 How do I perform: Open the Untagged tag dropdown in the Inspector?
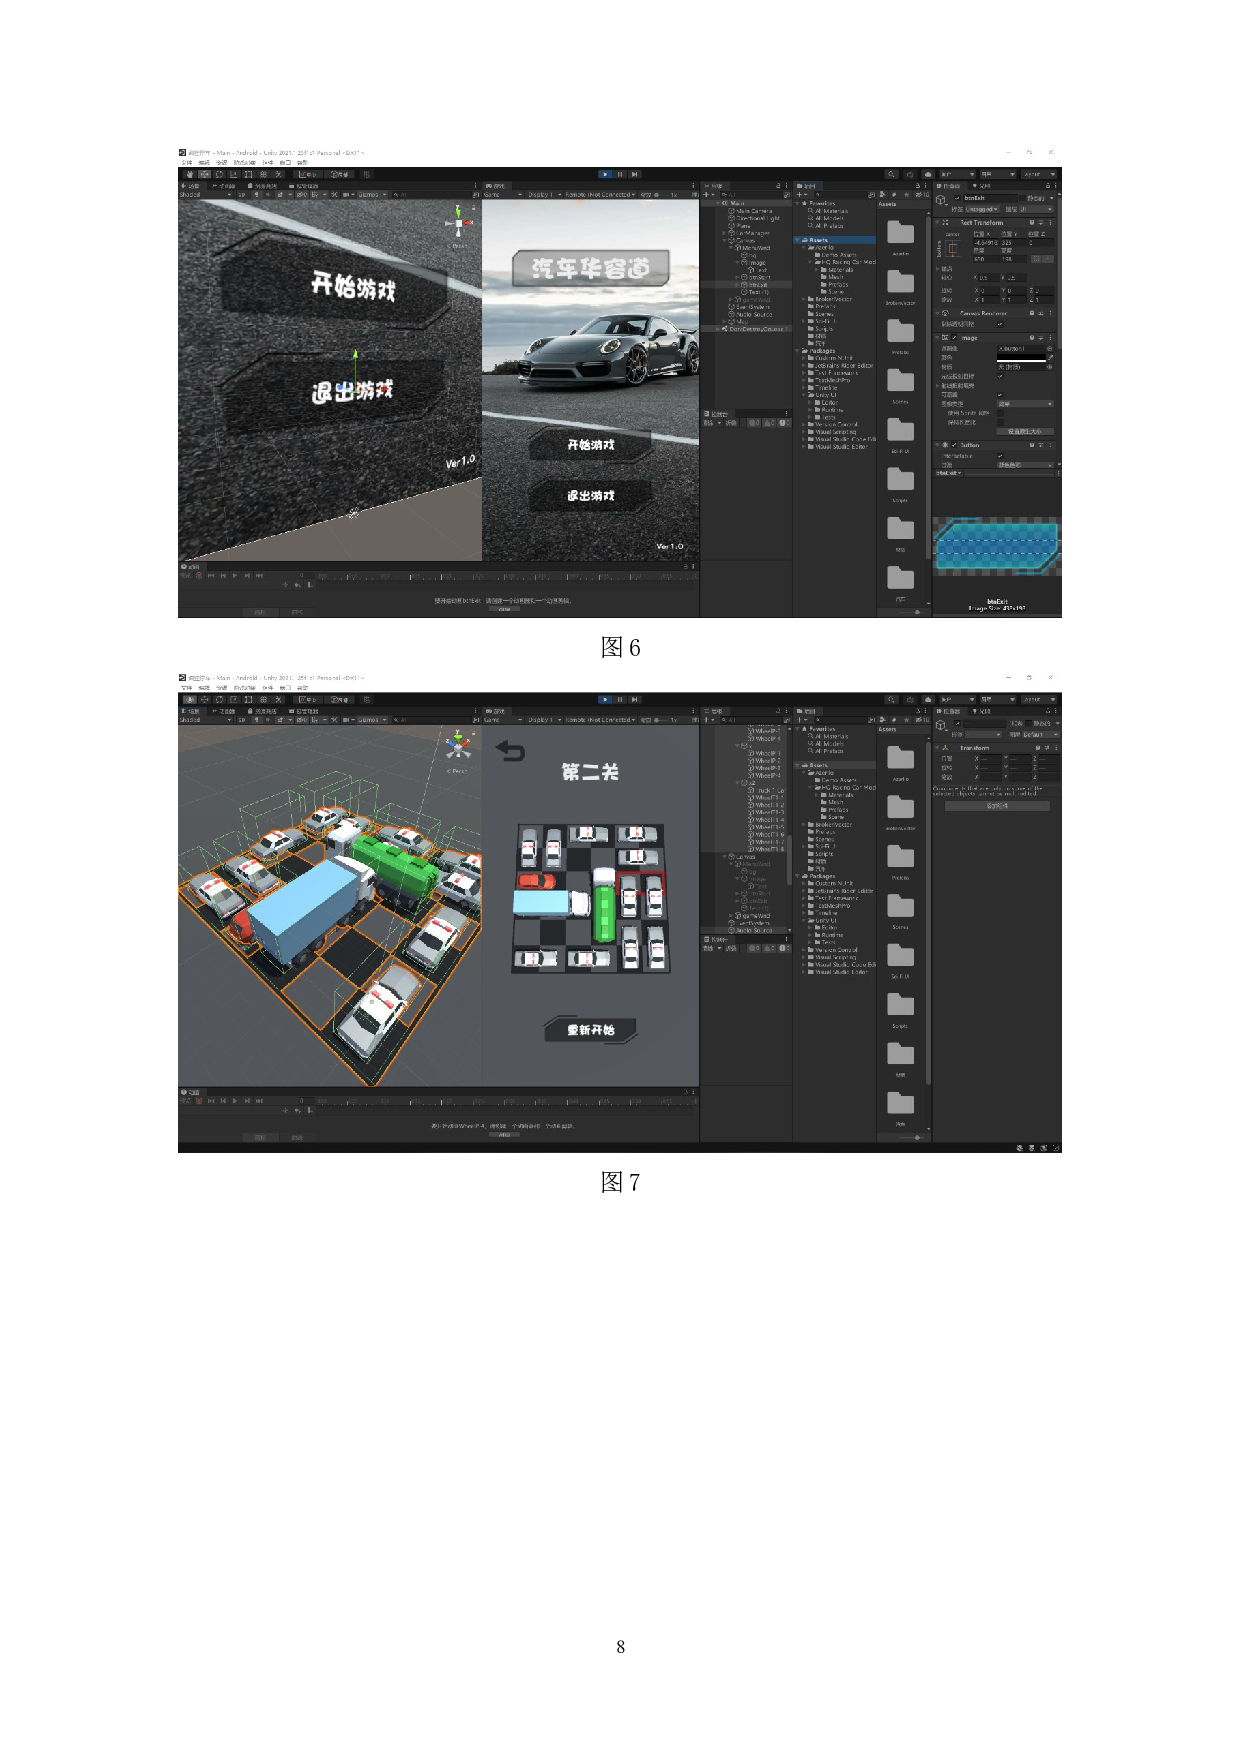982,209
